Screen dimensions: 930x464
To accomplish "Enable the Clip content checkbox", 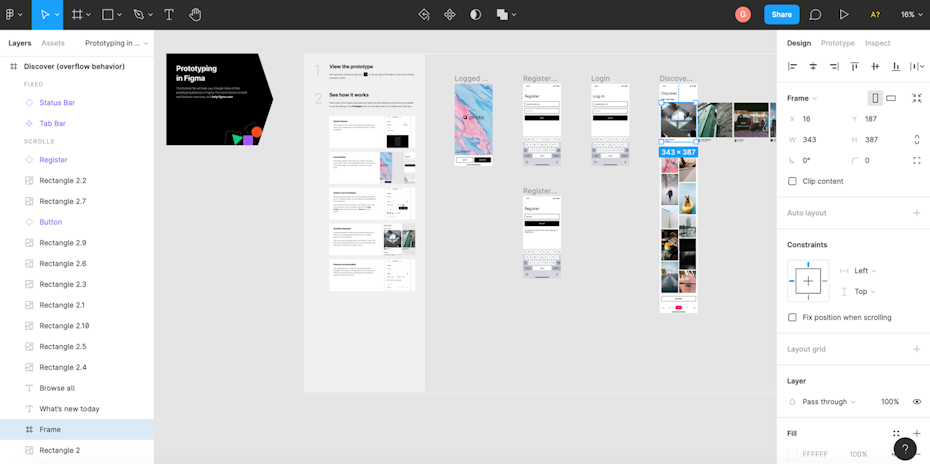I will tap(793, 181).
